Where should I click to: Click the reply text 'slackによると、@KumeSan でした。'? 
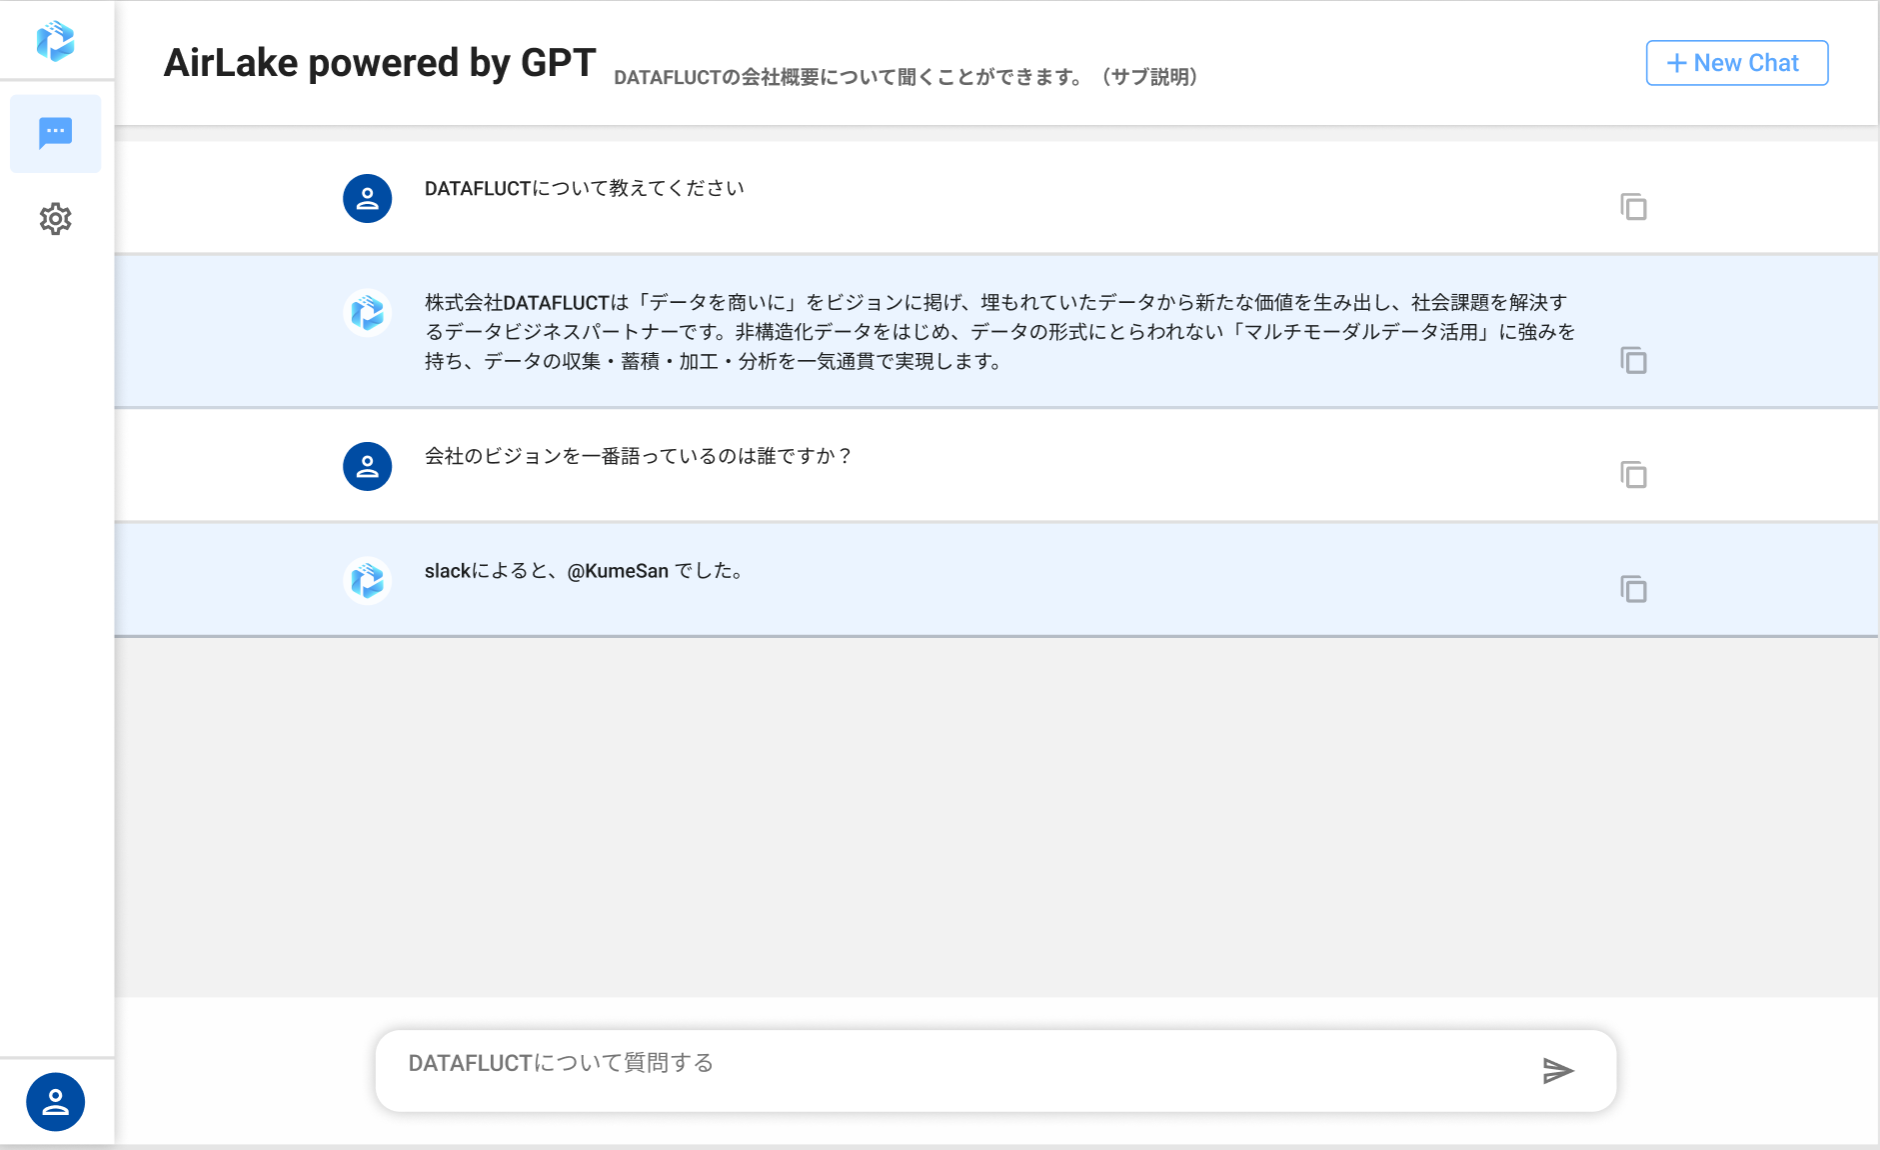(585, 571)
